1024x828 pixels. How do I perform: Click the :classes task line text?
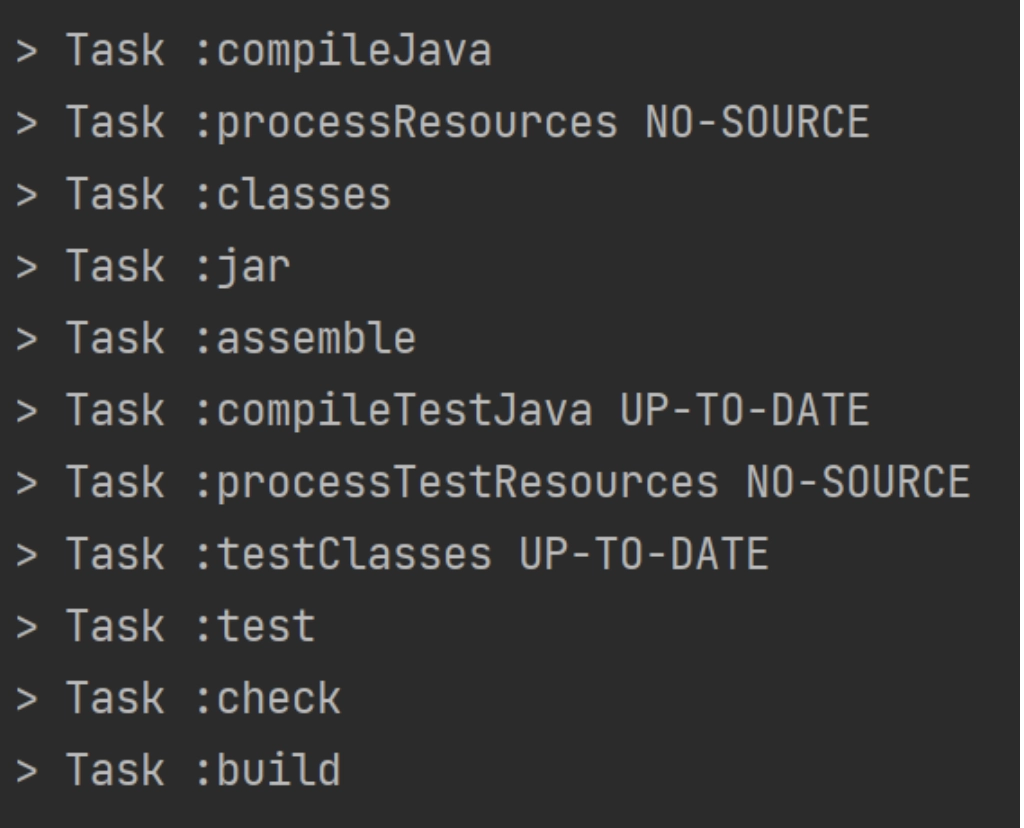[291, 195]
